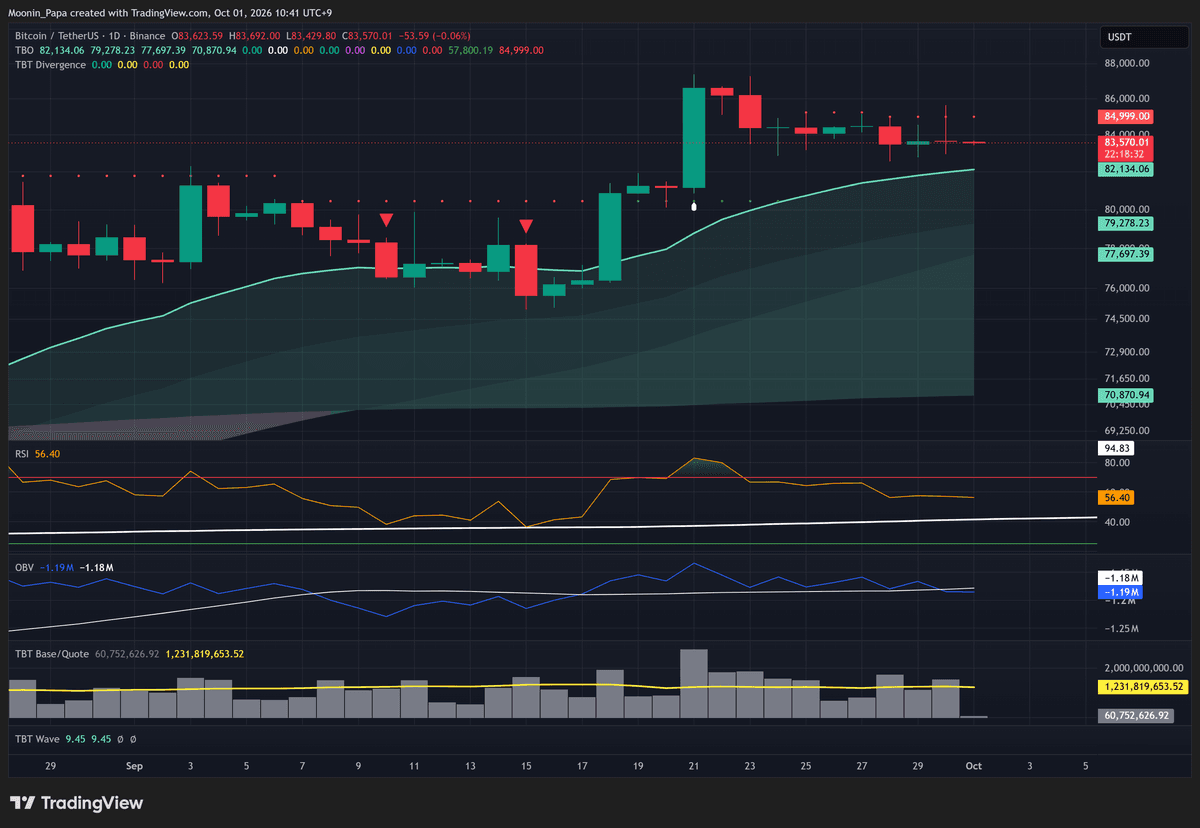The width and height of the screenshot is (1200, 828).
Task: Click the TBT Wave legend label
Action: pyautogui.click(x=37, y=739)
